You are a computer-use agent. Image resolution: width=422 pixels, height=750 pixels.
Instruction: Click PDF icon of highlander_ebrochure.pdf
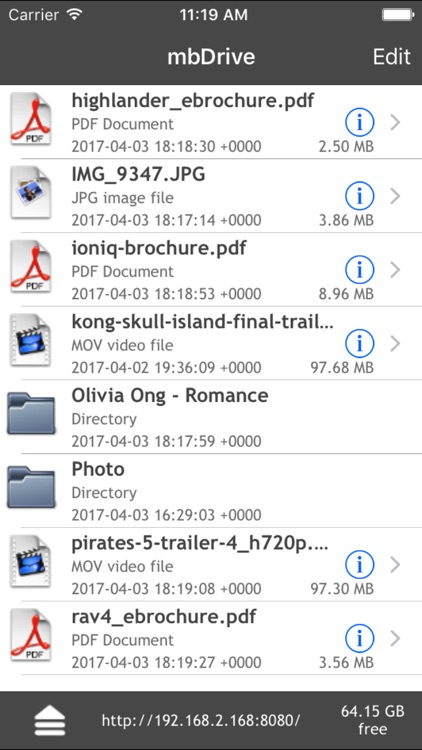(x=31, y=119)
